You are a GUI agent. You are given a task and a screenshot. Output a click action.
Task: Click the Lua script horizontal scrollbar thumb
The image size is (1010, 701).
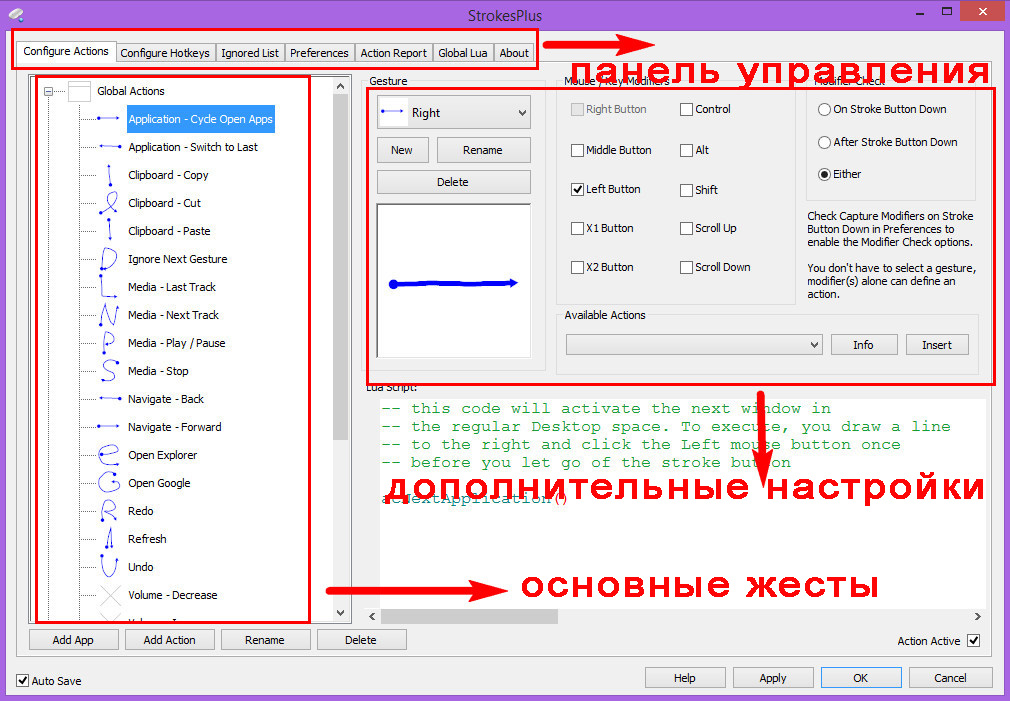[x=469, y=617]
